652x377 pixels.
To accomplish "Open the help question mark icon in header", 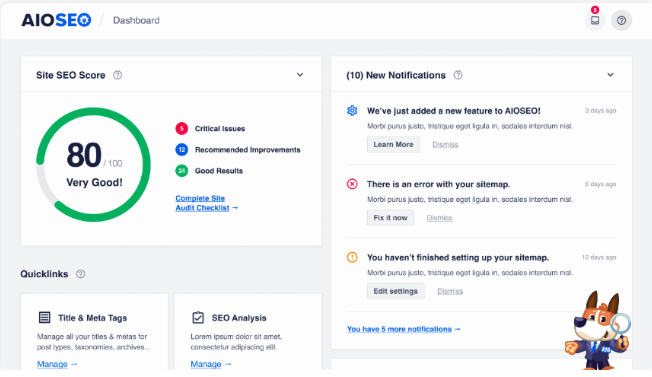I will pyautogui.click(x=621, y=20).
